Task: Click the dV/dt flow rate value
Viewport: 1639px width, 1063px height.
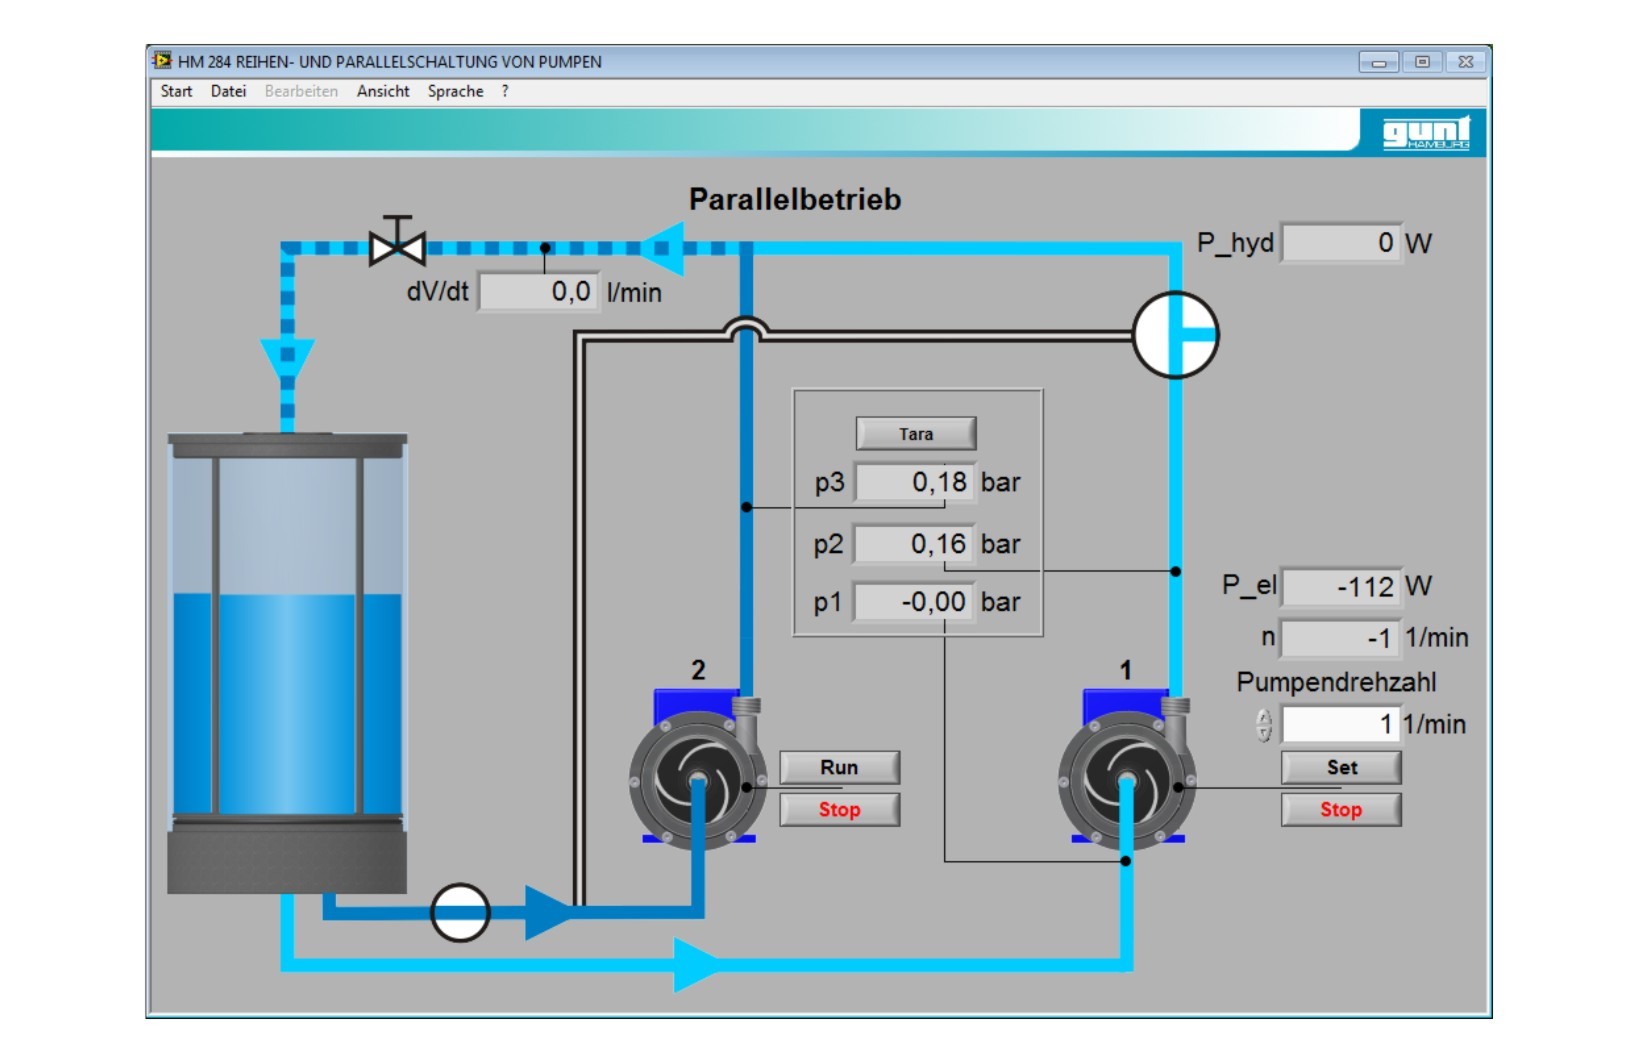Action: click(539, 292)
